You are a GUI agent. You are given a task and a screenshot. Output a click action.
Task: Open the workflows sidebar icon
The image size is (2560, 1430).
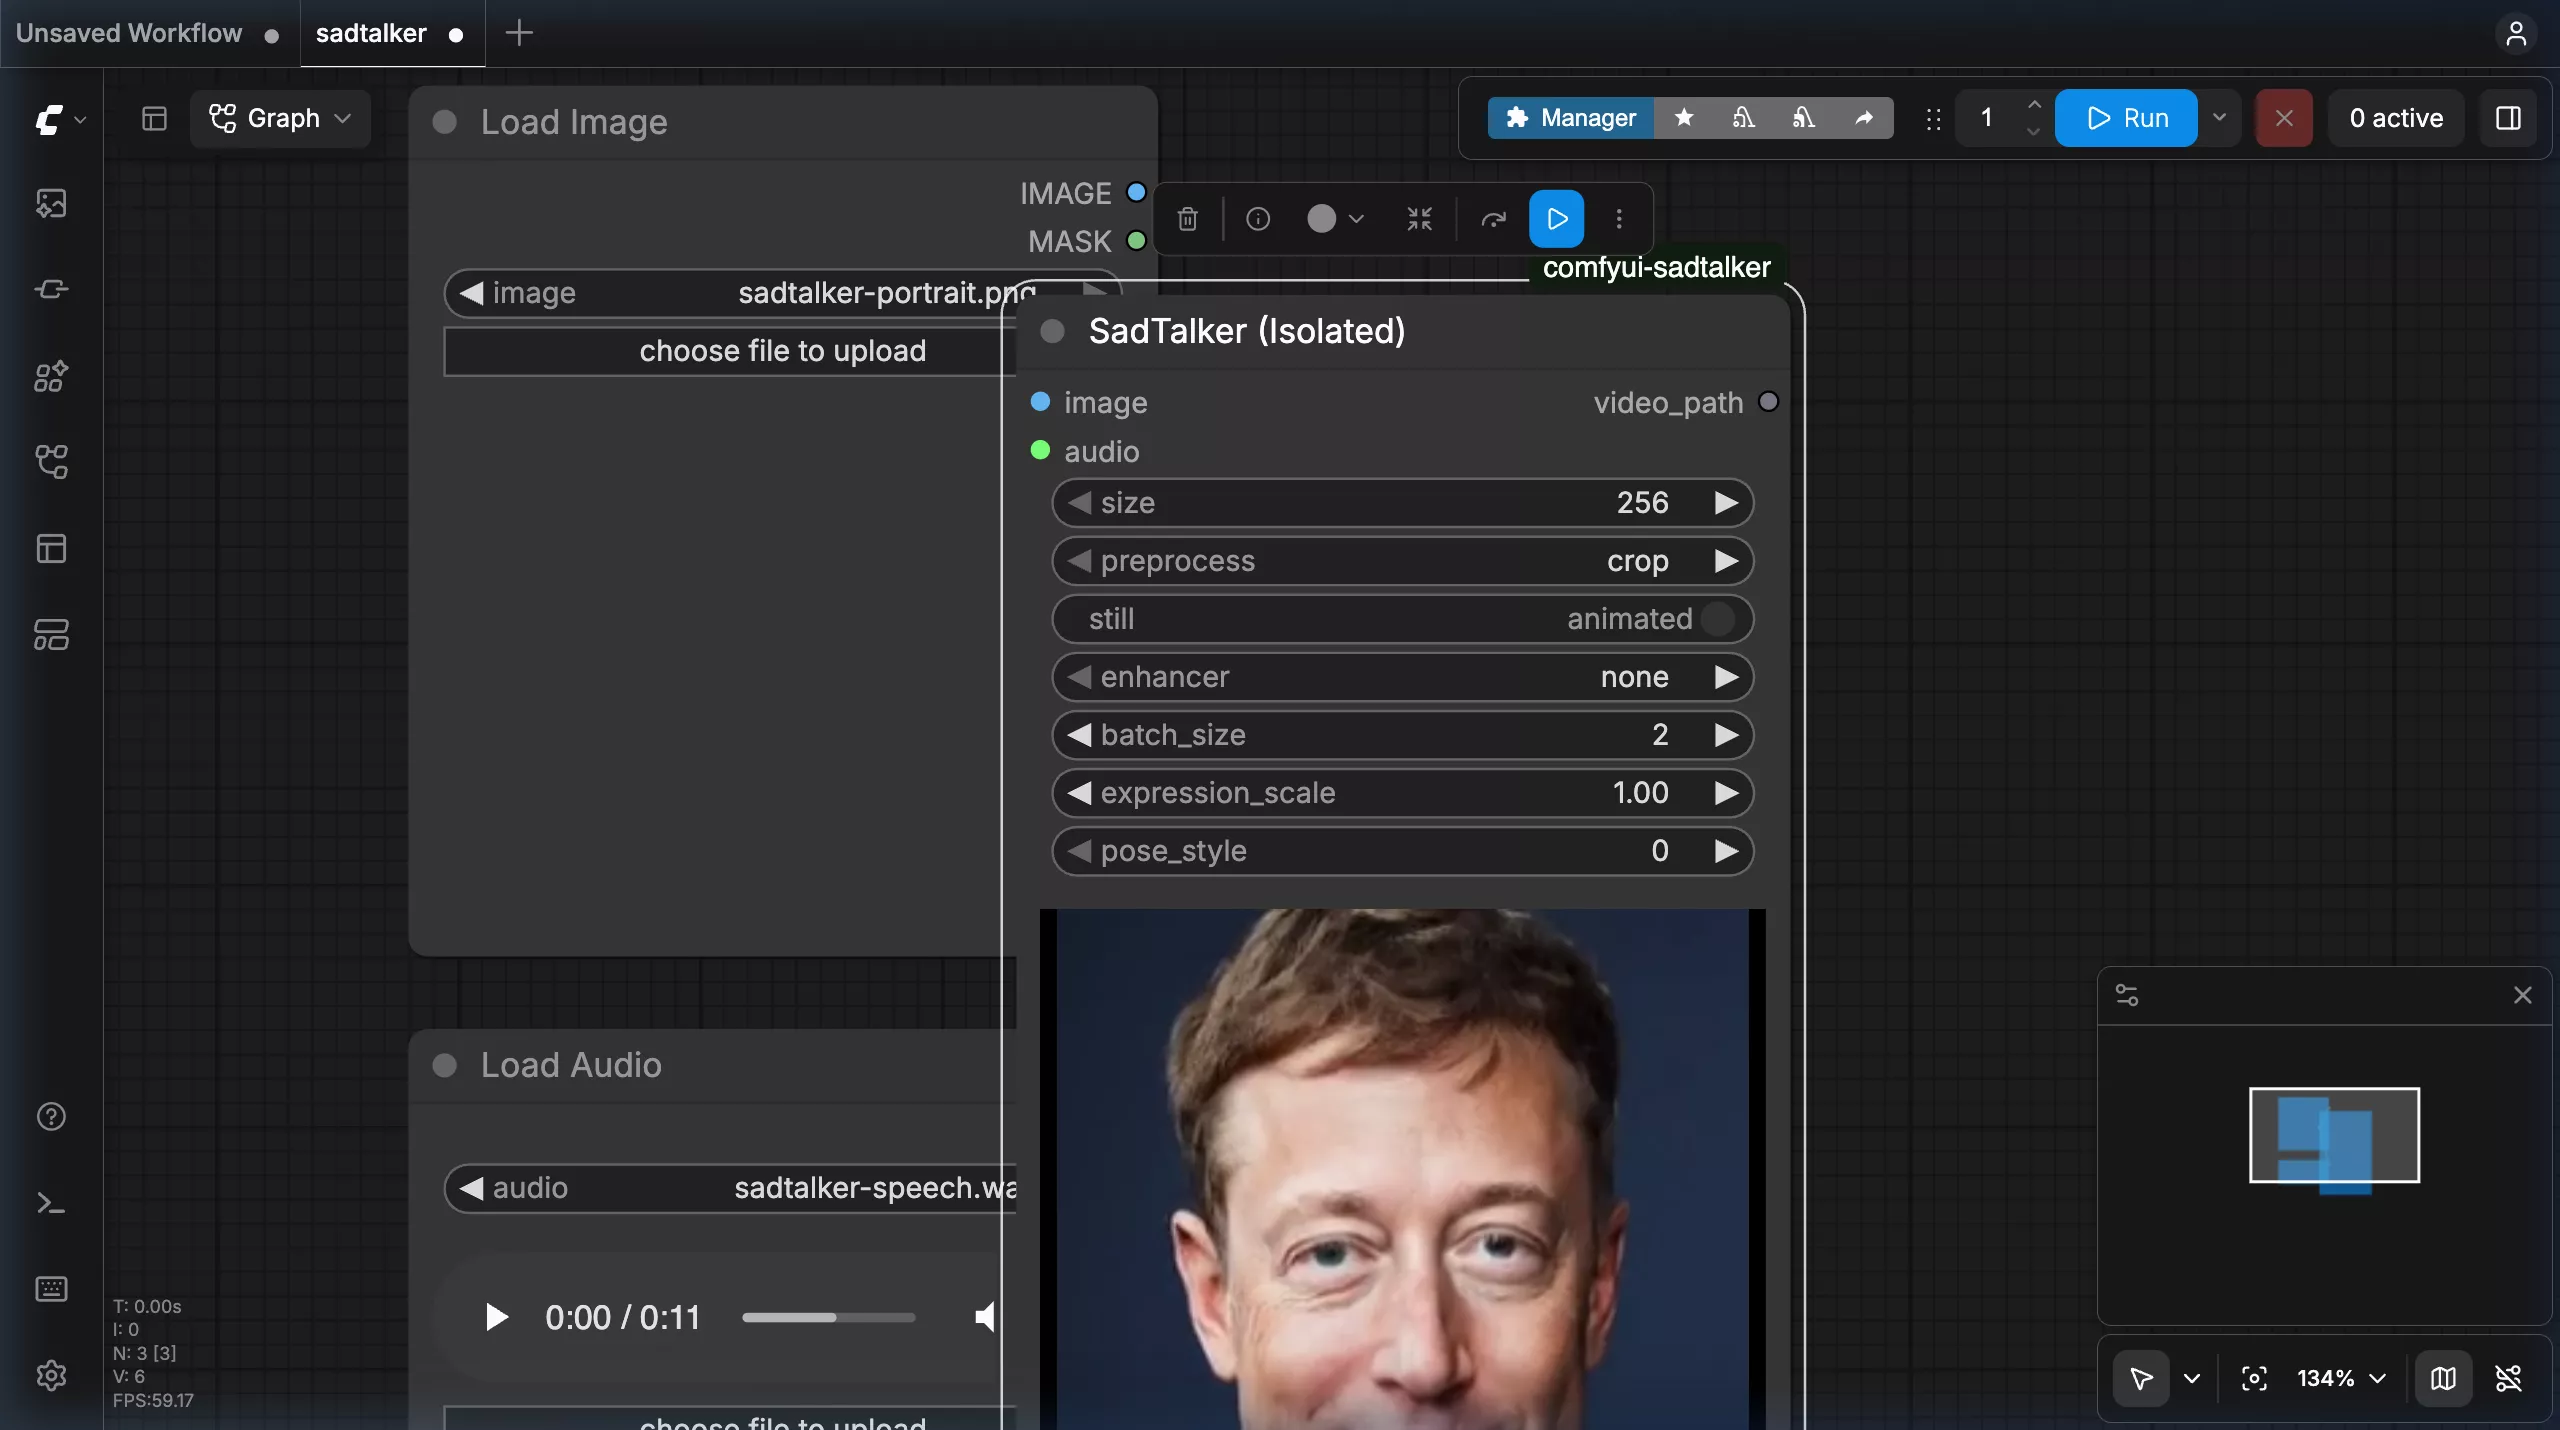coord(51,462)
